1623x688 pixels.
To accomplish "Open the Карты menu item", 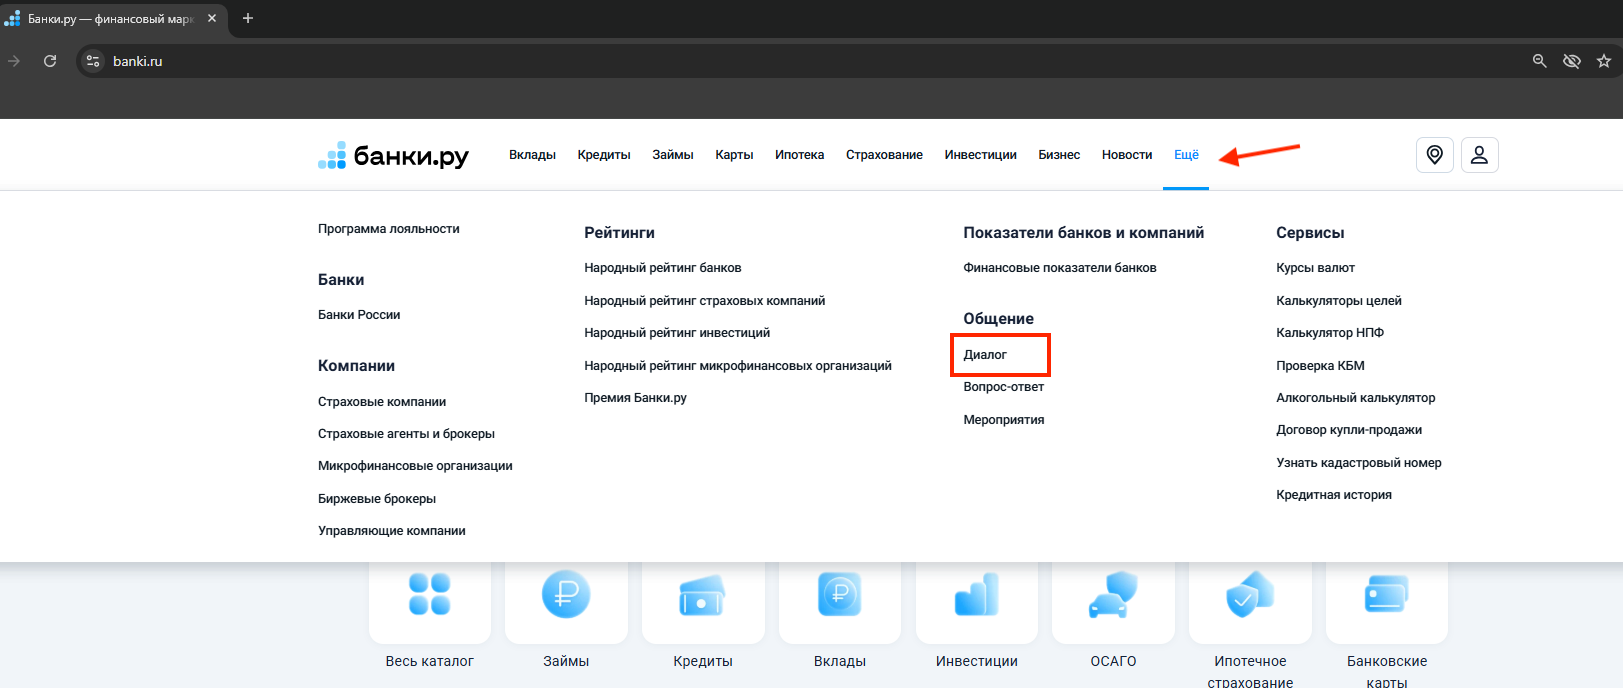I will click(734, 155).
